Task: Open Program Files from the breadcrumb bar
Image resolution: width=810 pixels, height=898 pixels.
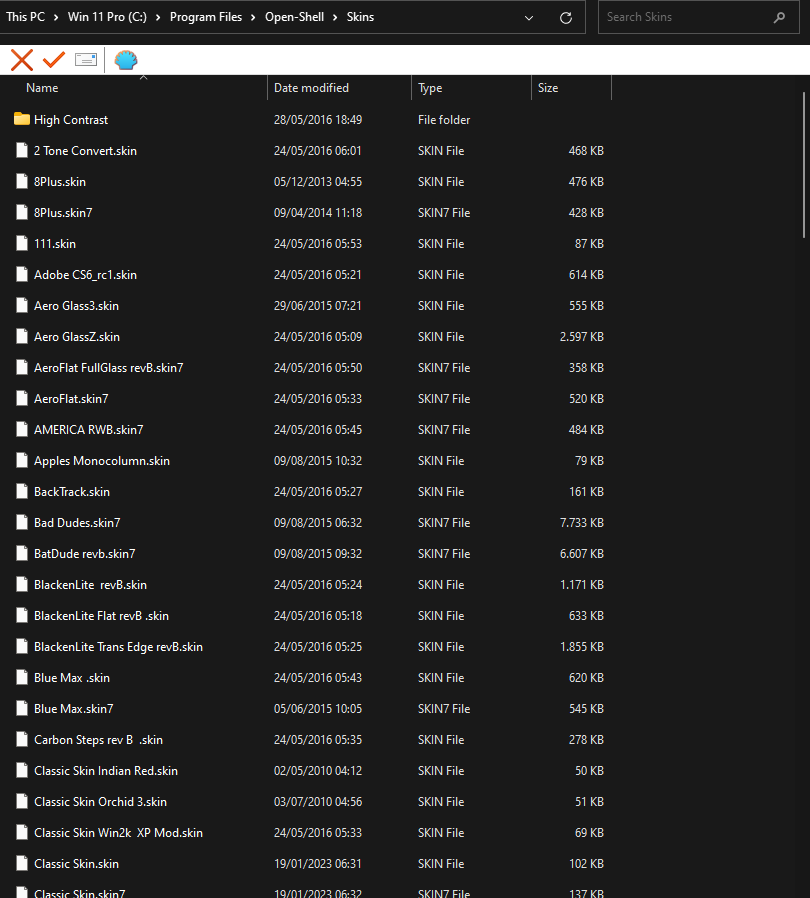Action: [x=206, y=17]
